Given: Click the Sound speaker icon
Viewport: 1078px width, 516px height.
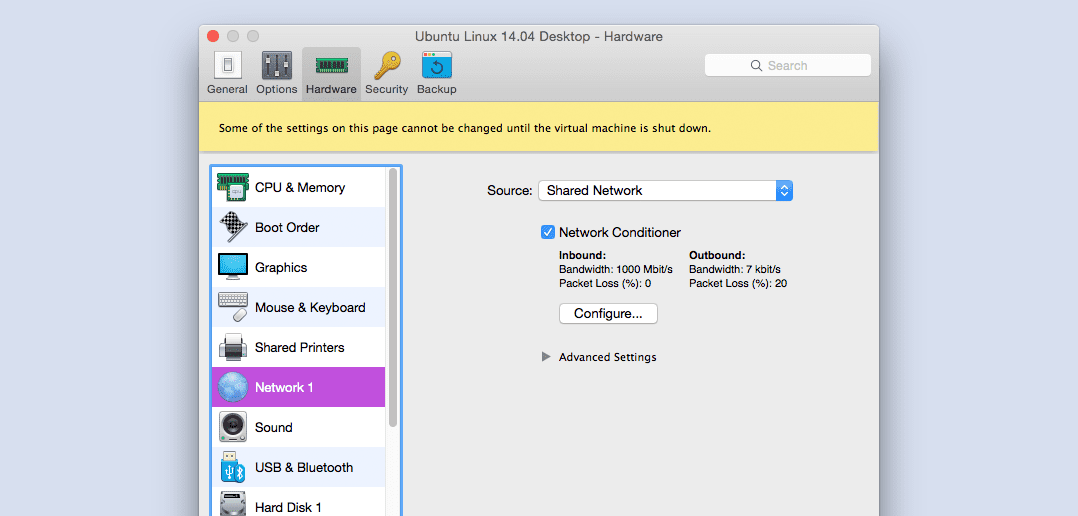Looking at the screenshot, I should 232,427.
